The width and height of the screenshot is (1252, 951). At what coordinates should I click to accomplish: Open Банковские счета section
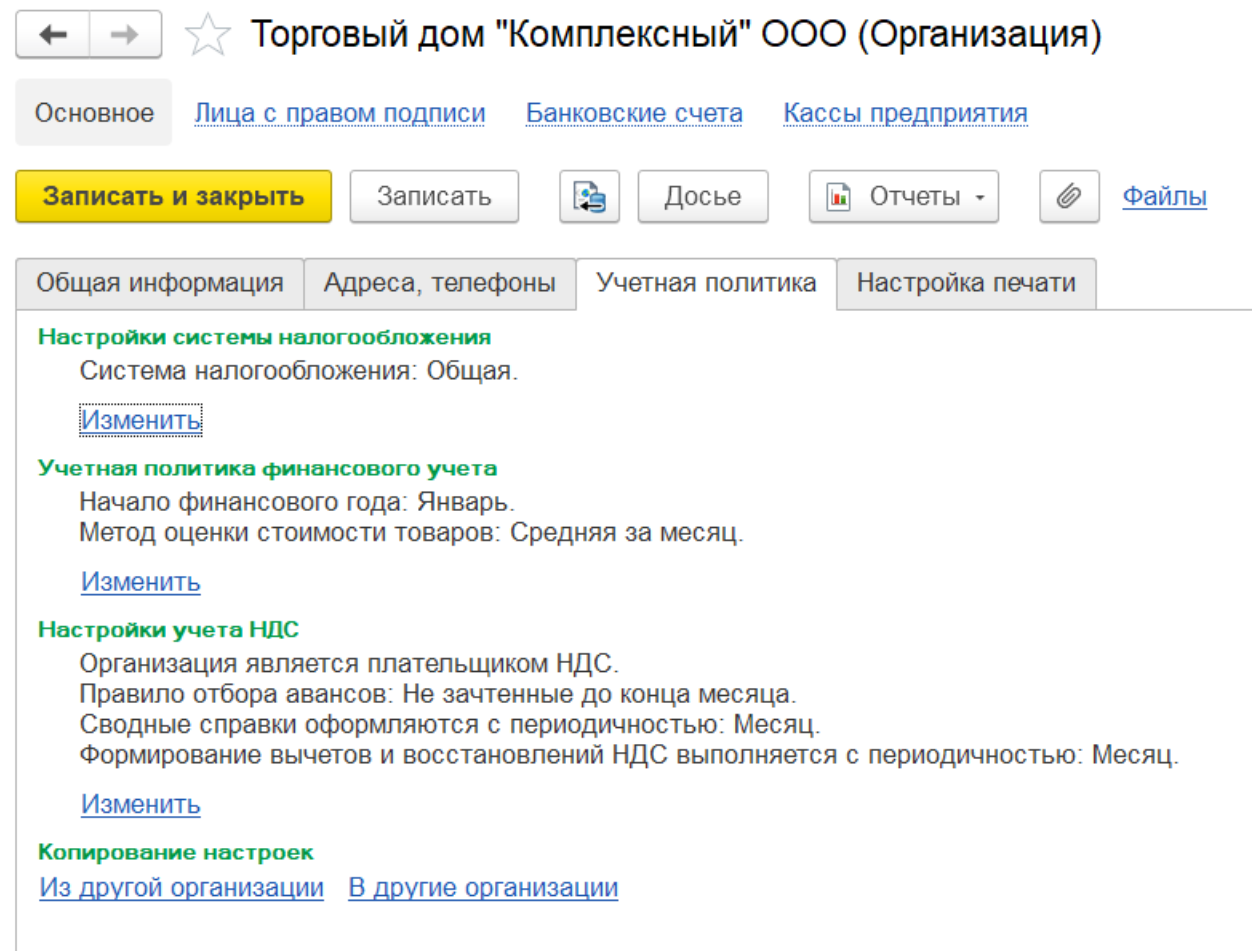click(x=634, y=113)
